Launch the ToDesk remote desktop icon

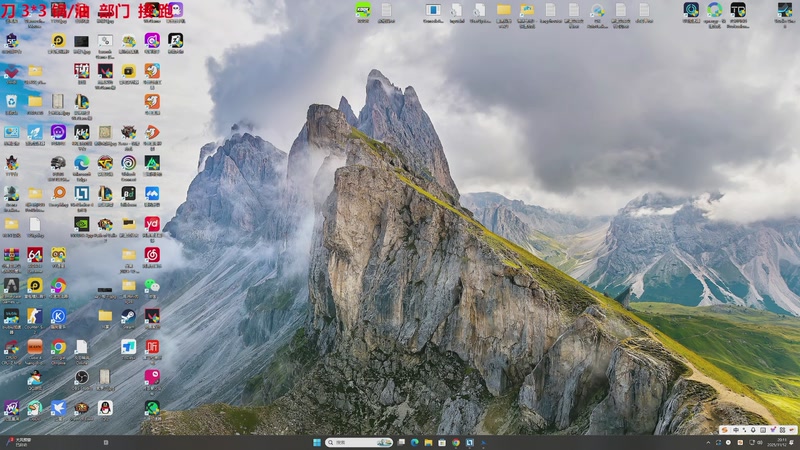coord(129,346)
